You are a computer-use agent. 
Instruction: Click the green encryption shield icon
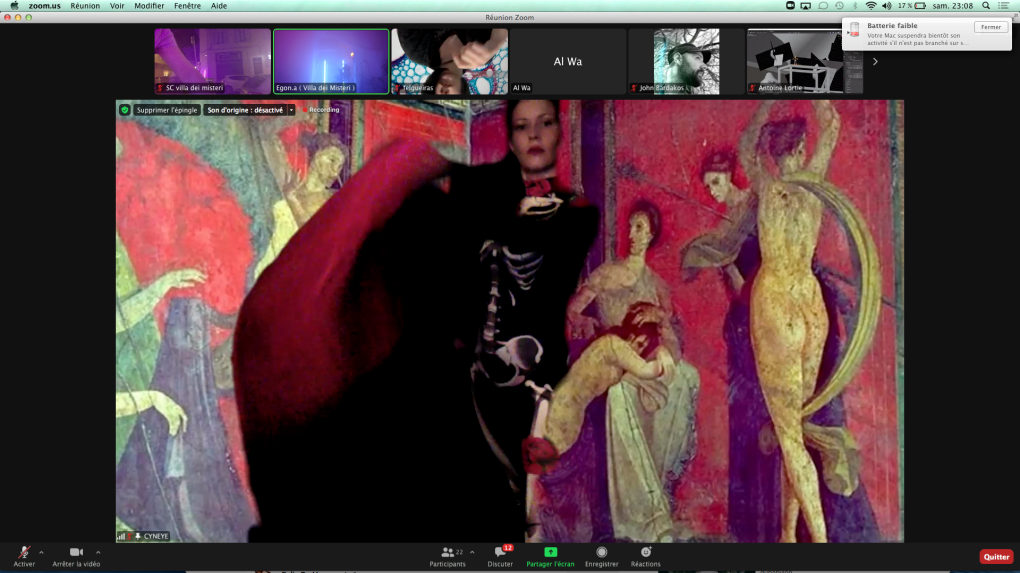point(125,110)
